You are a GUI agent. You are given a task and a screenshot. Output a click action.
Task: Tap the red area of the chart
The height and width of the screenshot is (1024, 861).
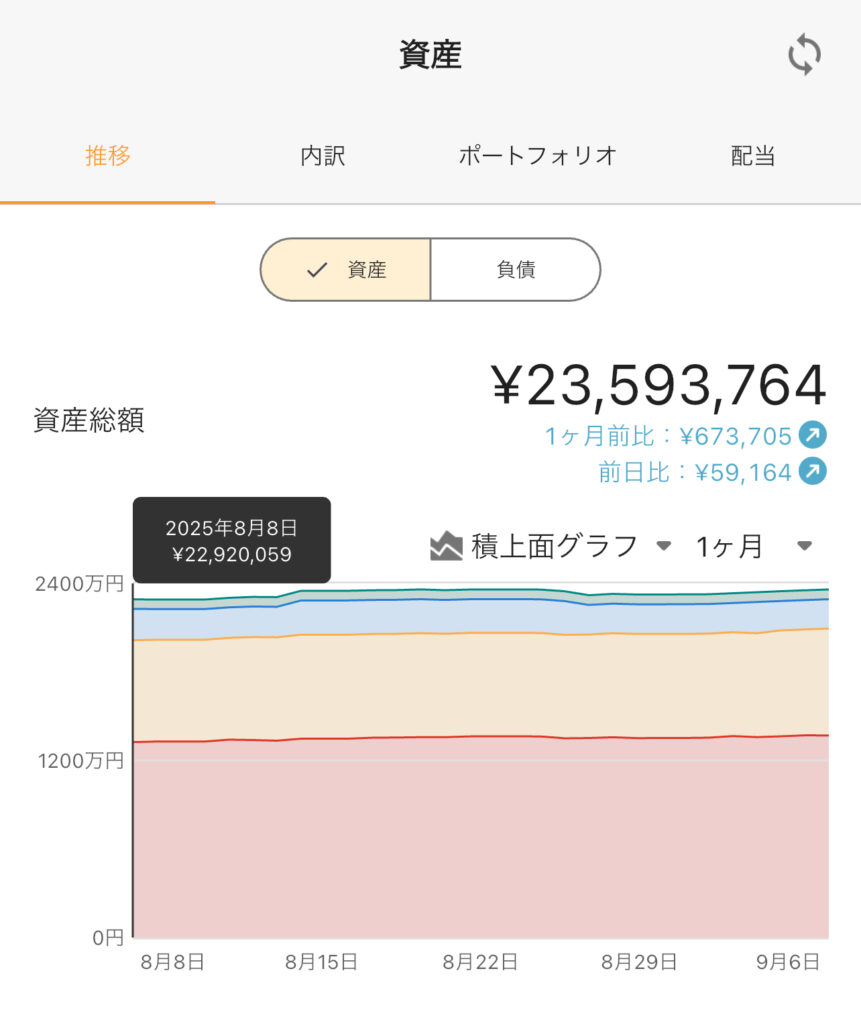pyautogui.click(x=481, y=842)
